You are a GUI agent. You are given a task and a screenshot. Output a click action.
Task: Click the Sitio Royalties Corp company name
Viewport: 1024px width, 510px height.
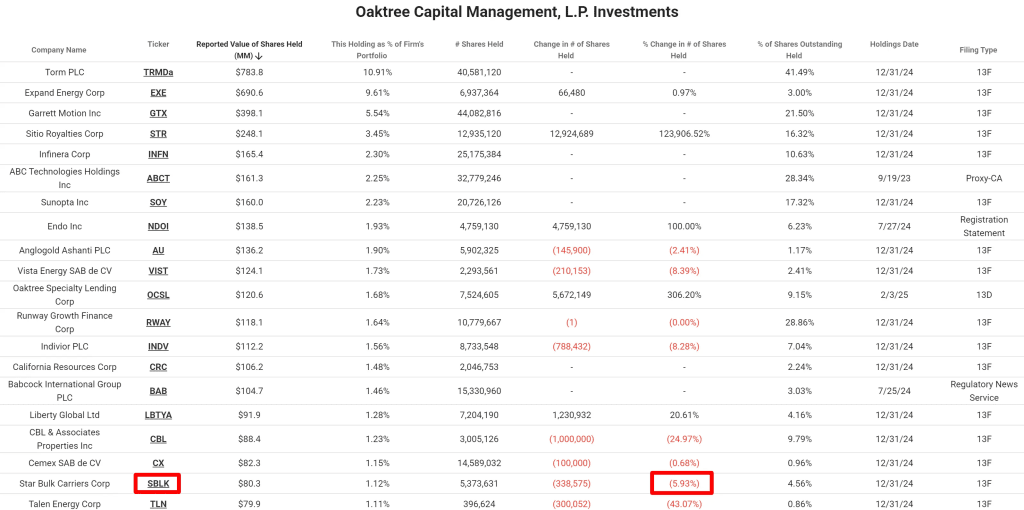point(65,134)
